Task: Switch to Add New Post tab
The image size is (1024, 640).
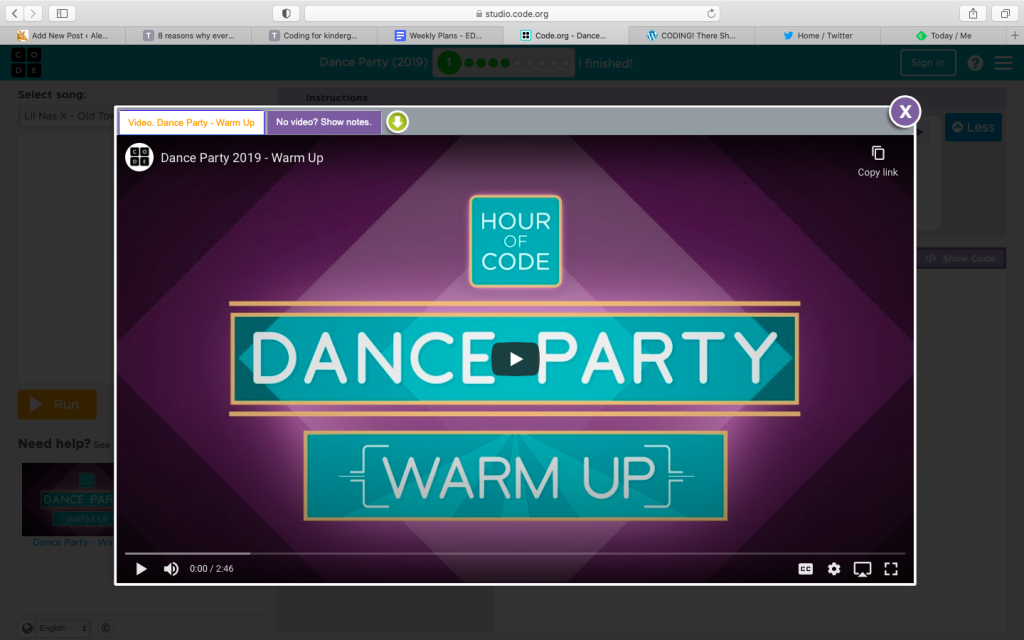Action: tap(63, 35)
